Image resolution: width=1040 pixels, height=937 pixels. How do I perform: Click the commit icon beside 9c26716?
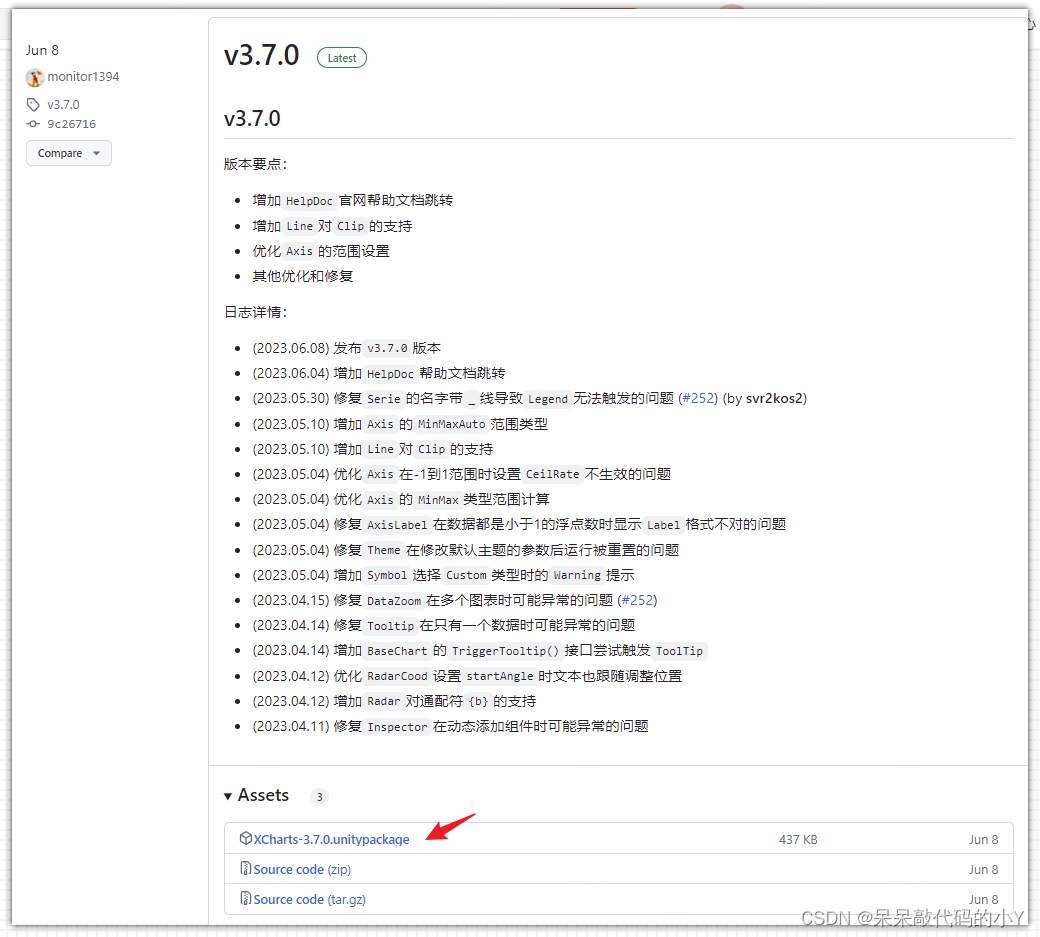[33, 124]
